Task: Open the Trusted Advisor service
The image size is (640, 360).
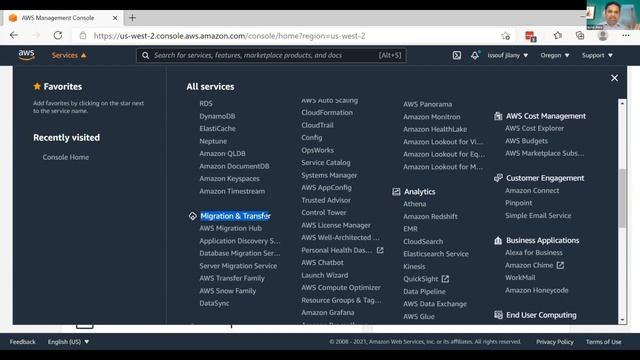Action: click(x=326, y=200)
